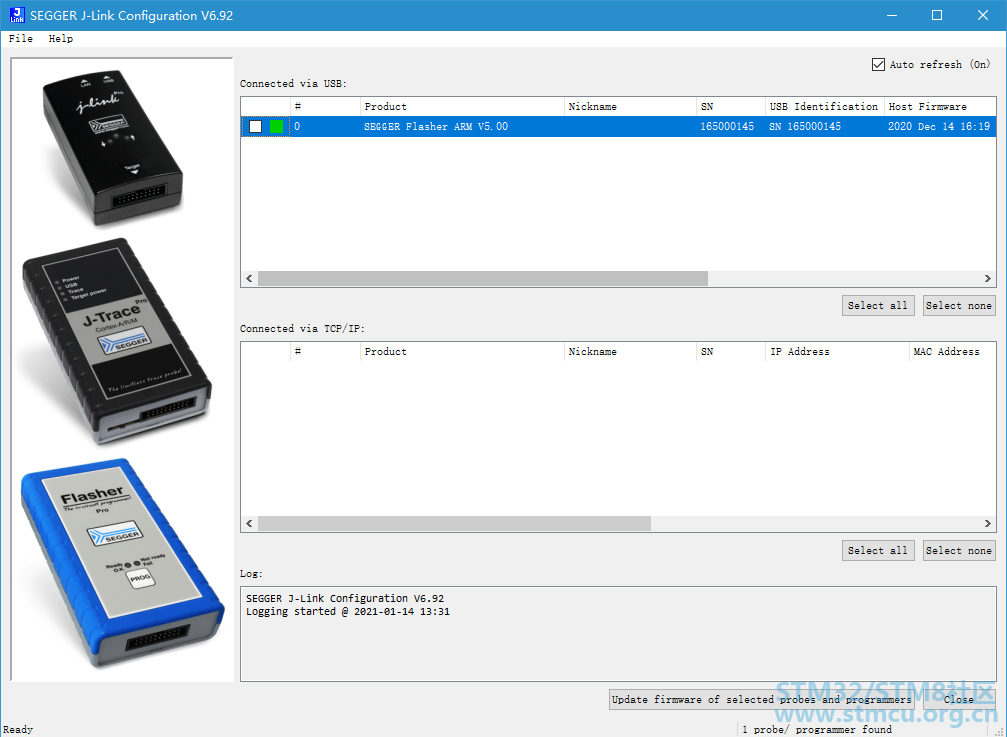The image size is (1007, 737).
Task: Click the USB list horizontal scrollbar thumb
Action: coord(483,279)
